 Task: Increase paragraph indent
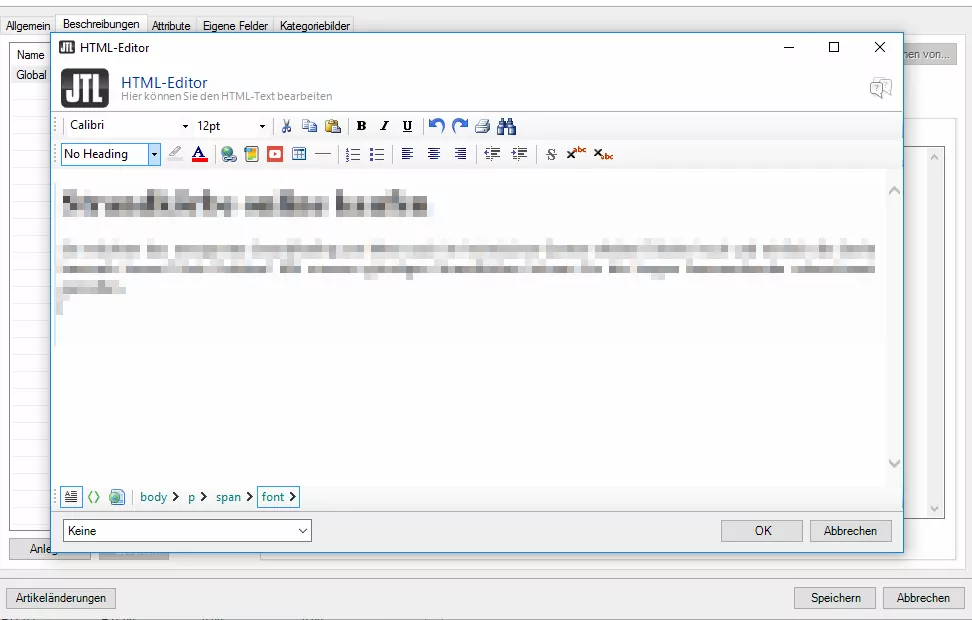click(519, 154)
